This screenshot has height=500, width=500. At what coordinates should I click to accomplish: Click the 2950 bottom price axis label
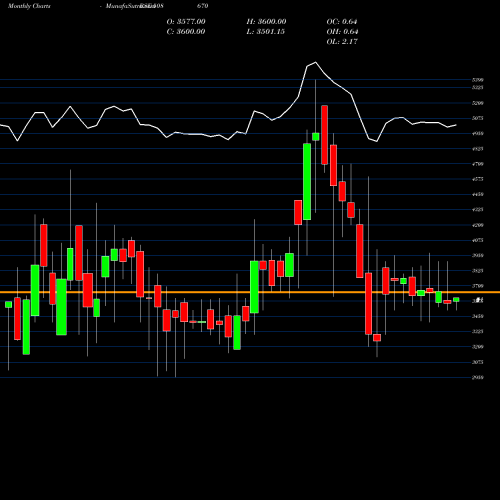[x=478, y=377]
